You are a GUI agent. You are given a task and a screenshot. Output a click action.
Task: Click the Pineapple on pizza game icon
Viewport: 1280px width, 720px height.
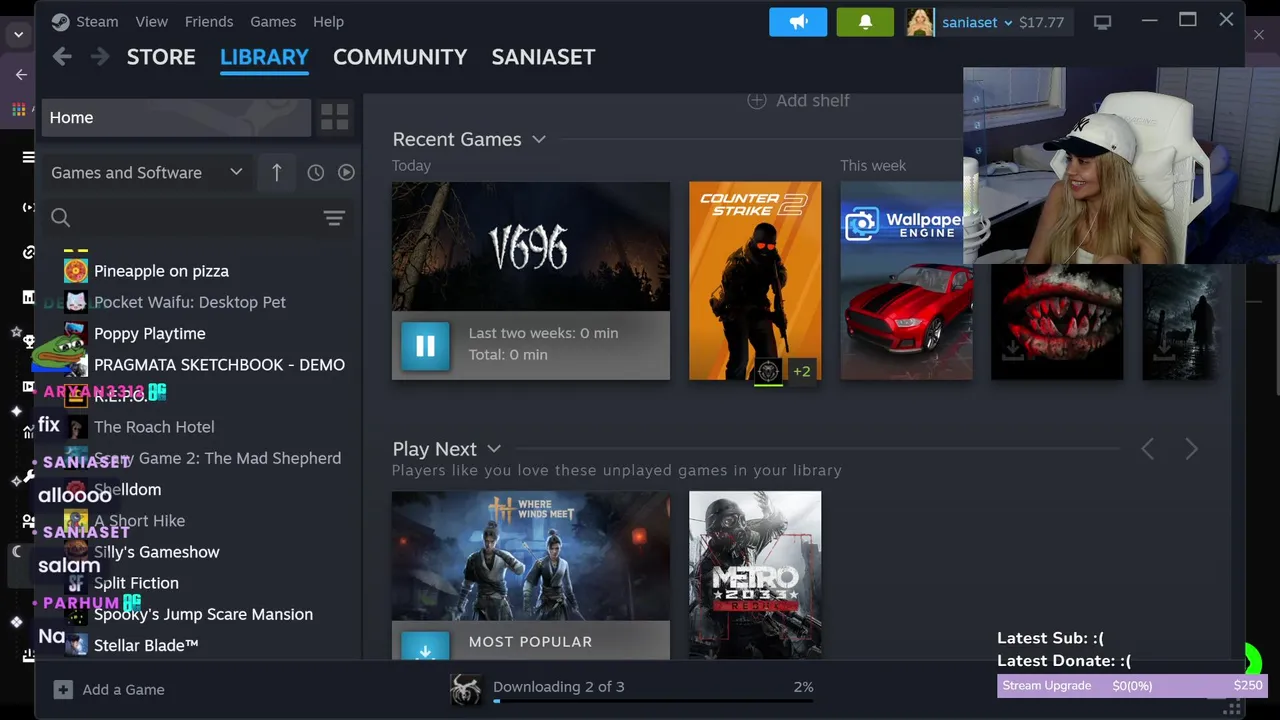click(76, 271)
